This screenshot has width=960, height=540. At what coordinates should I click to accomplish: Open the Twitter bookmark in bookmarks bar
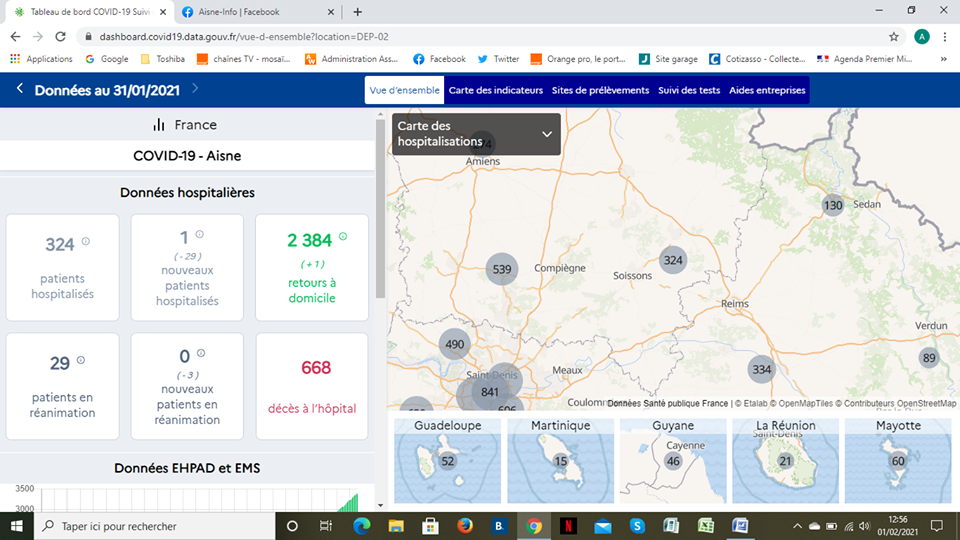pyautogui.click(x=498, y=59)
